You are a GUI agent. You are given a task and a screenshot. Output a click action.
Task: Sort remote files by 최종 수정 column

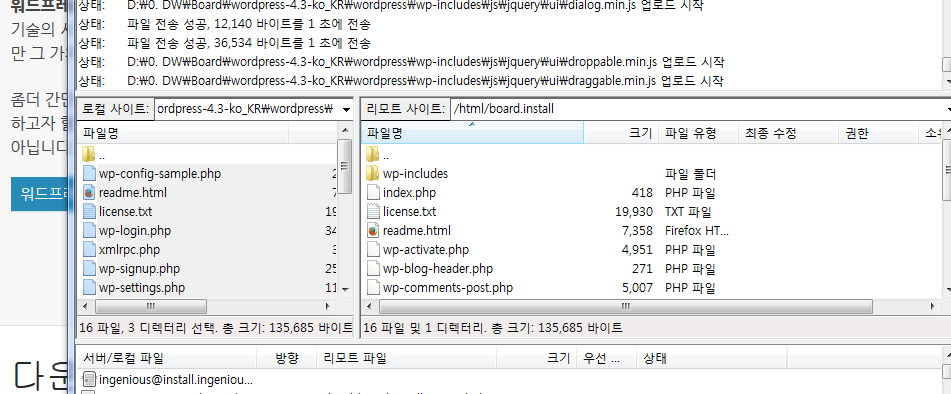pos(788,133)
